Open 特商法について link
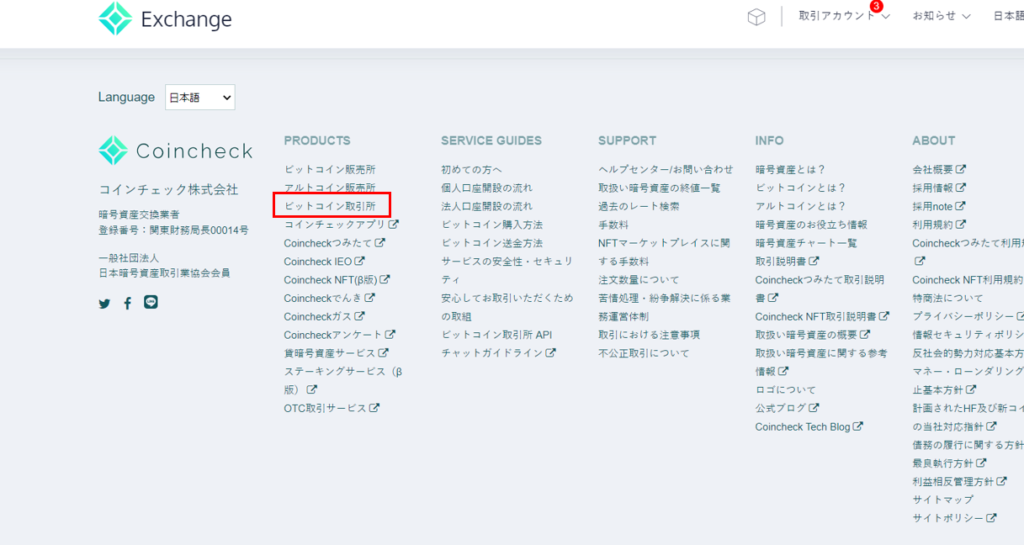 pos(948,298)
